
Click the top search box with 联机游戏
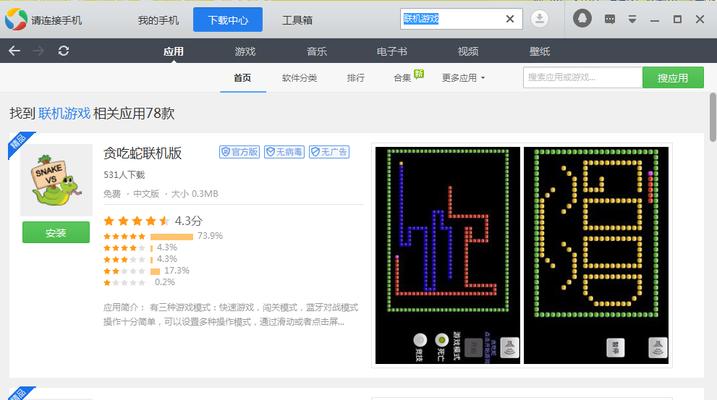[x=461, y=19]
